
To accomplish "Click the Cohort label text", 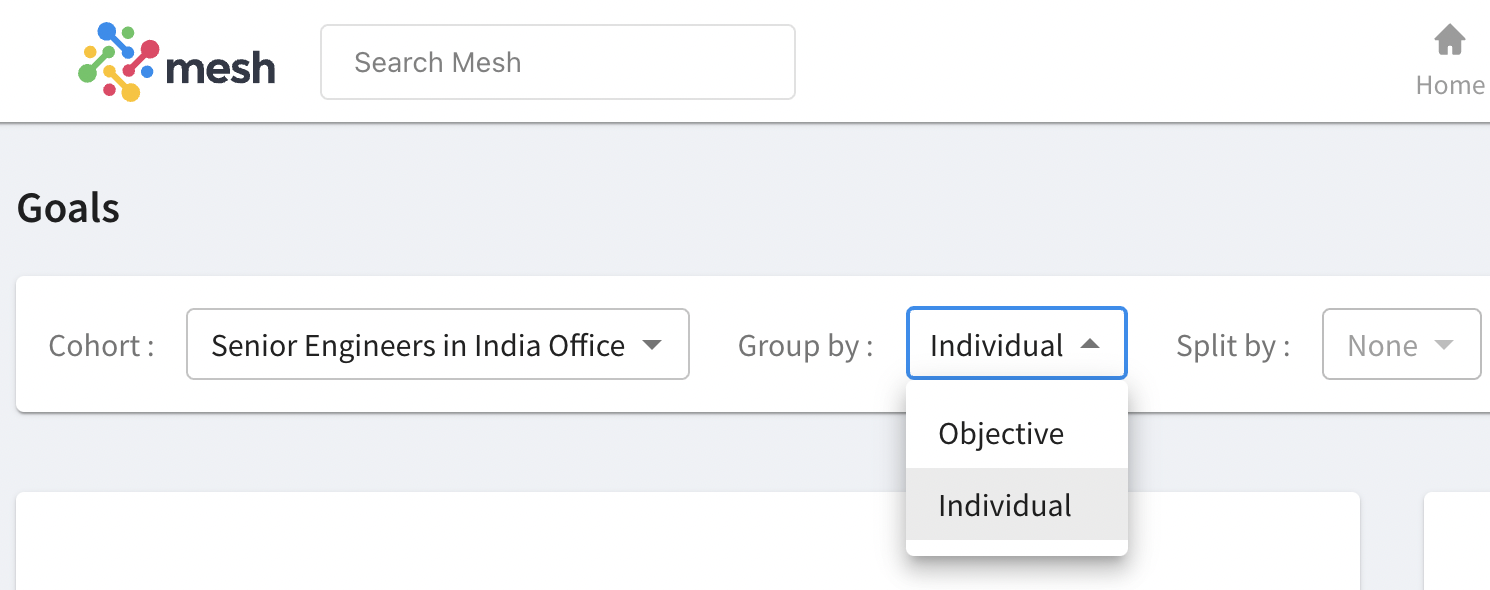I will 101,346.
